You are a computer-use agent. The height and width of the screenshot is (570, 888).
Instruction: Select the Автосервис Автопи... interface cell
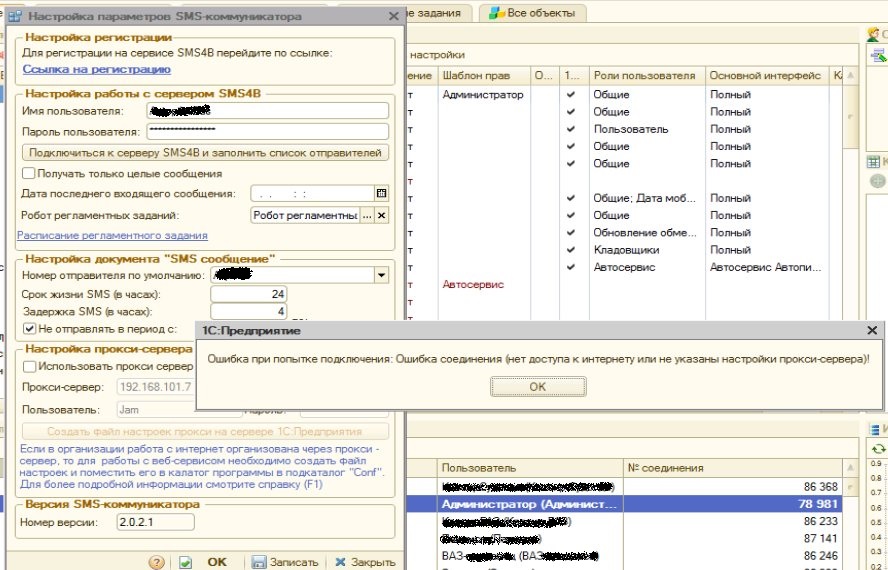(767, 267)
